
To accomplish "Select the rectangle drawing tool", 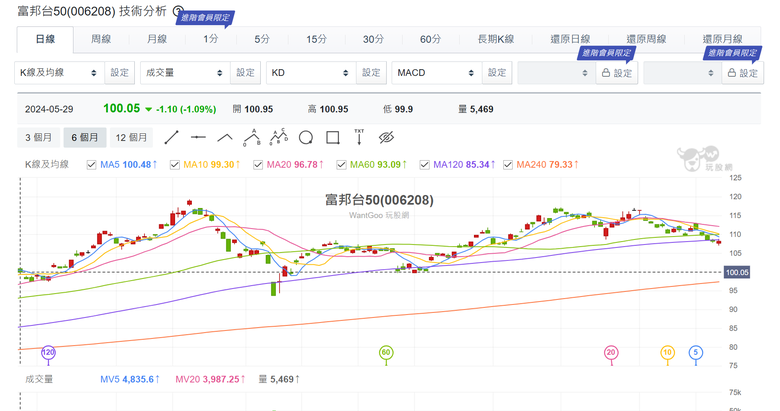I will tap(333, 137).
